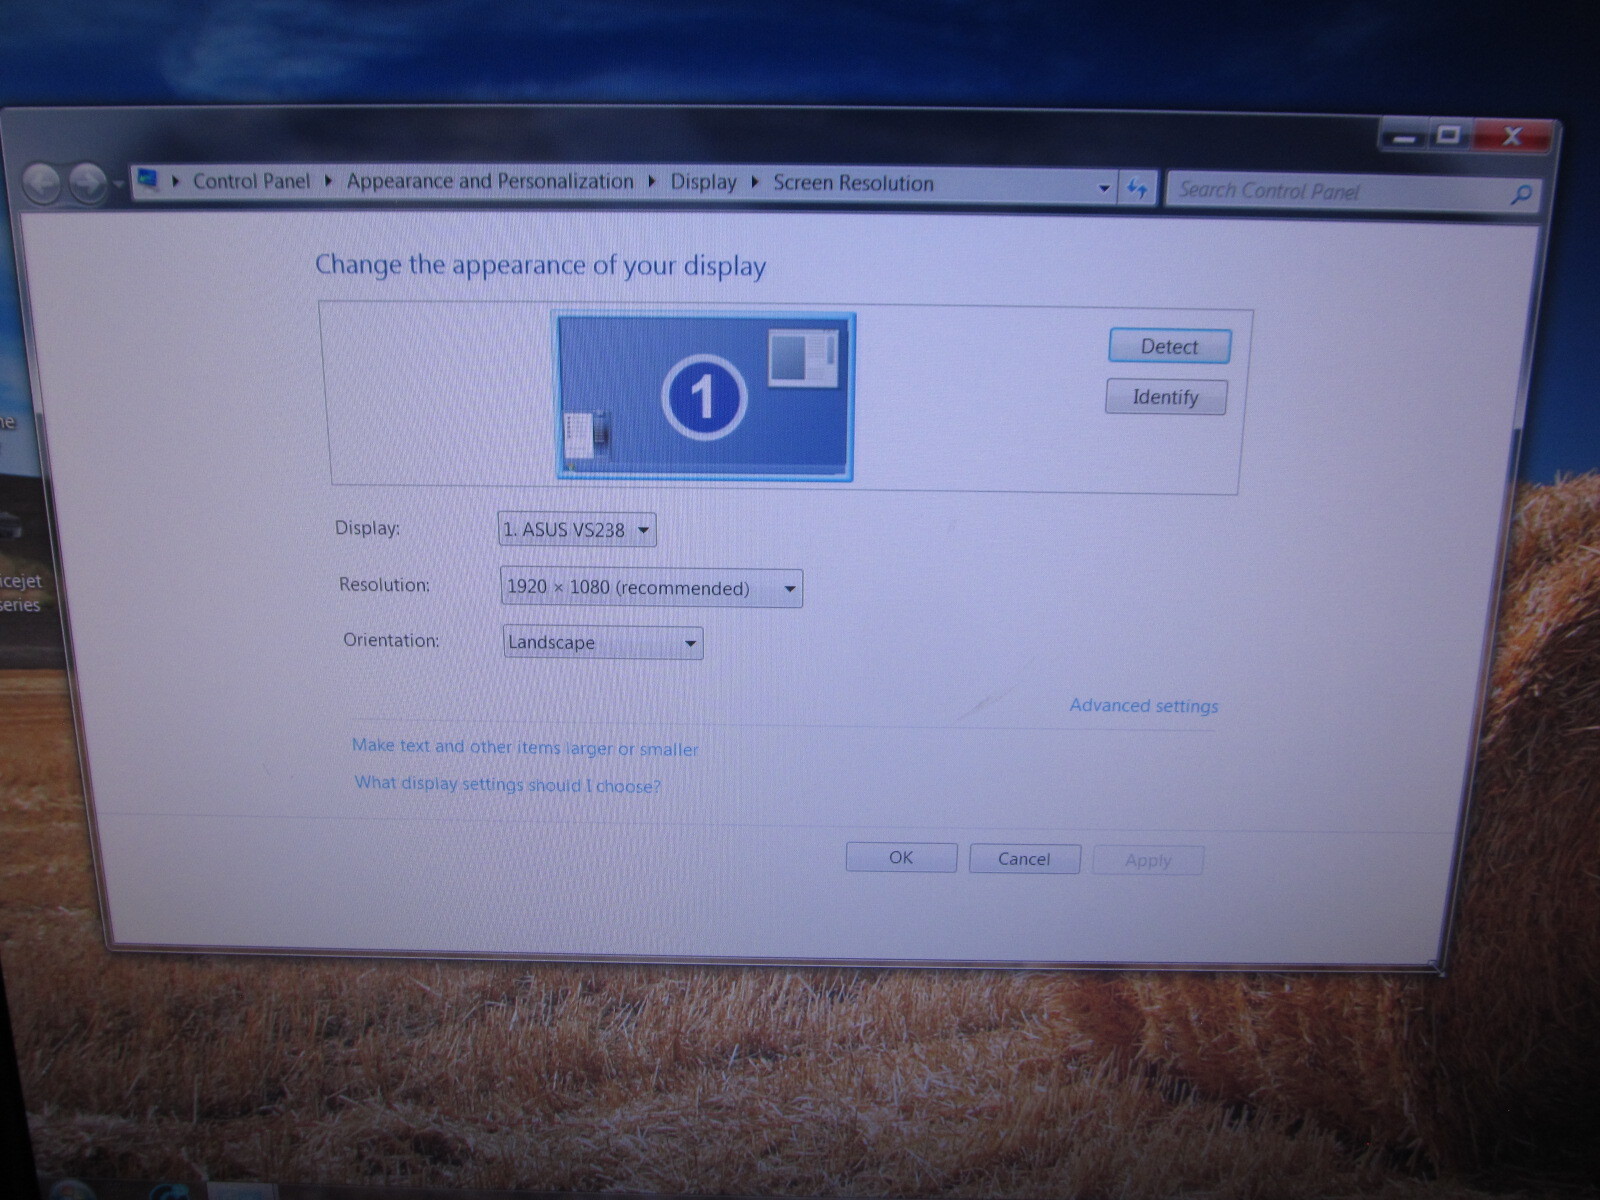Select Screen Resolution in the breadcrumb

(x=853, y=184)
